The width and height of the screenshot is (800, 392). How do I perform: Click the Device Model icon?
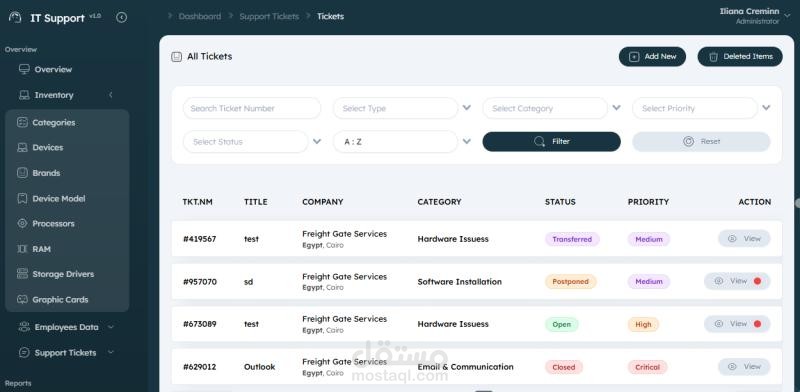click(22, 198)
